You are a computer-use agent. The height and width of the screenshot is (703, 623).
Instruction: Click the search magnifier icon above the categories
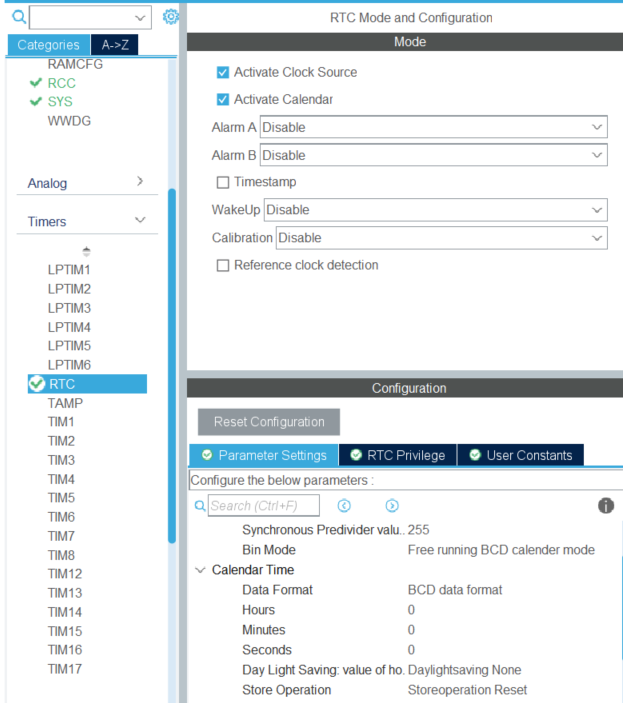(19, 17)
